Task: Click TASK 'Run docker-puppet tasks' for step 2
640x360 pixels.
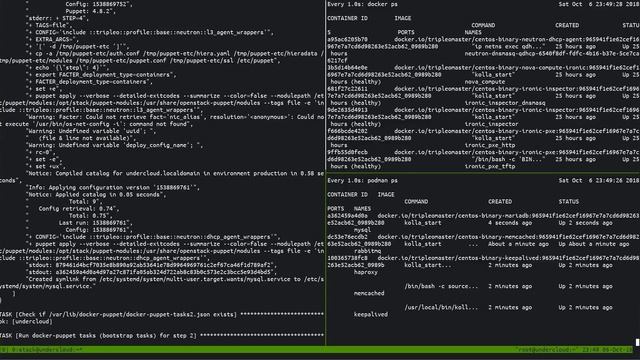Action: [x=162, y=336]
